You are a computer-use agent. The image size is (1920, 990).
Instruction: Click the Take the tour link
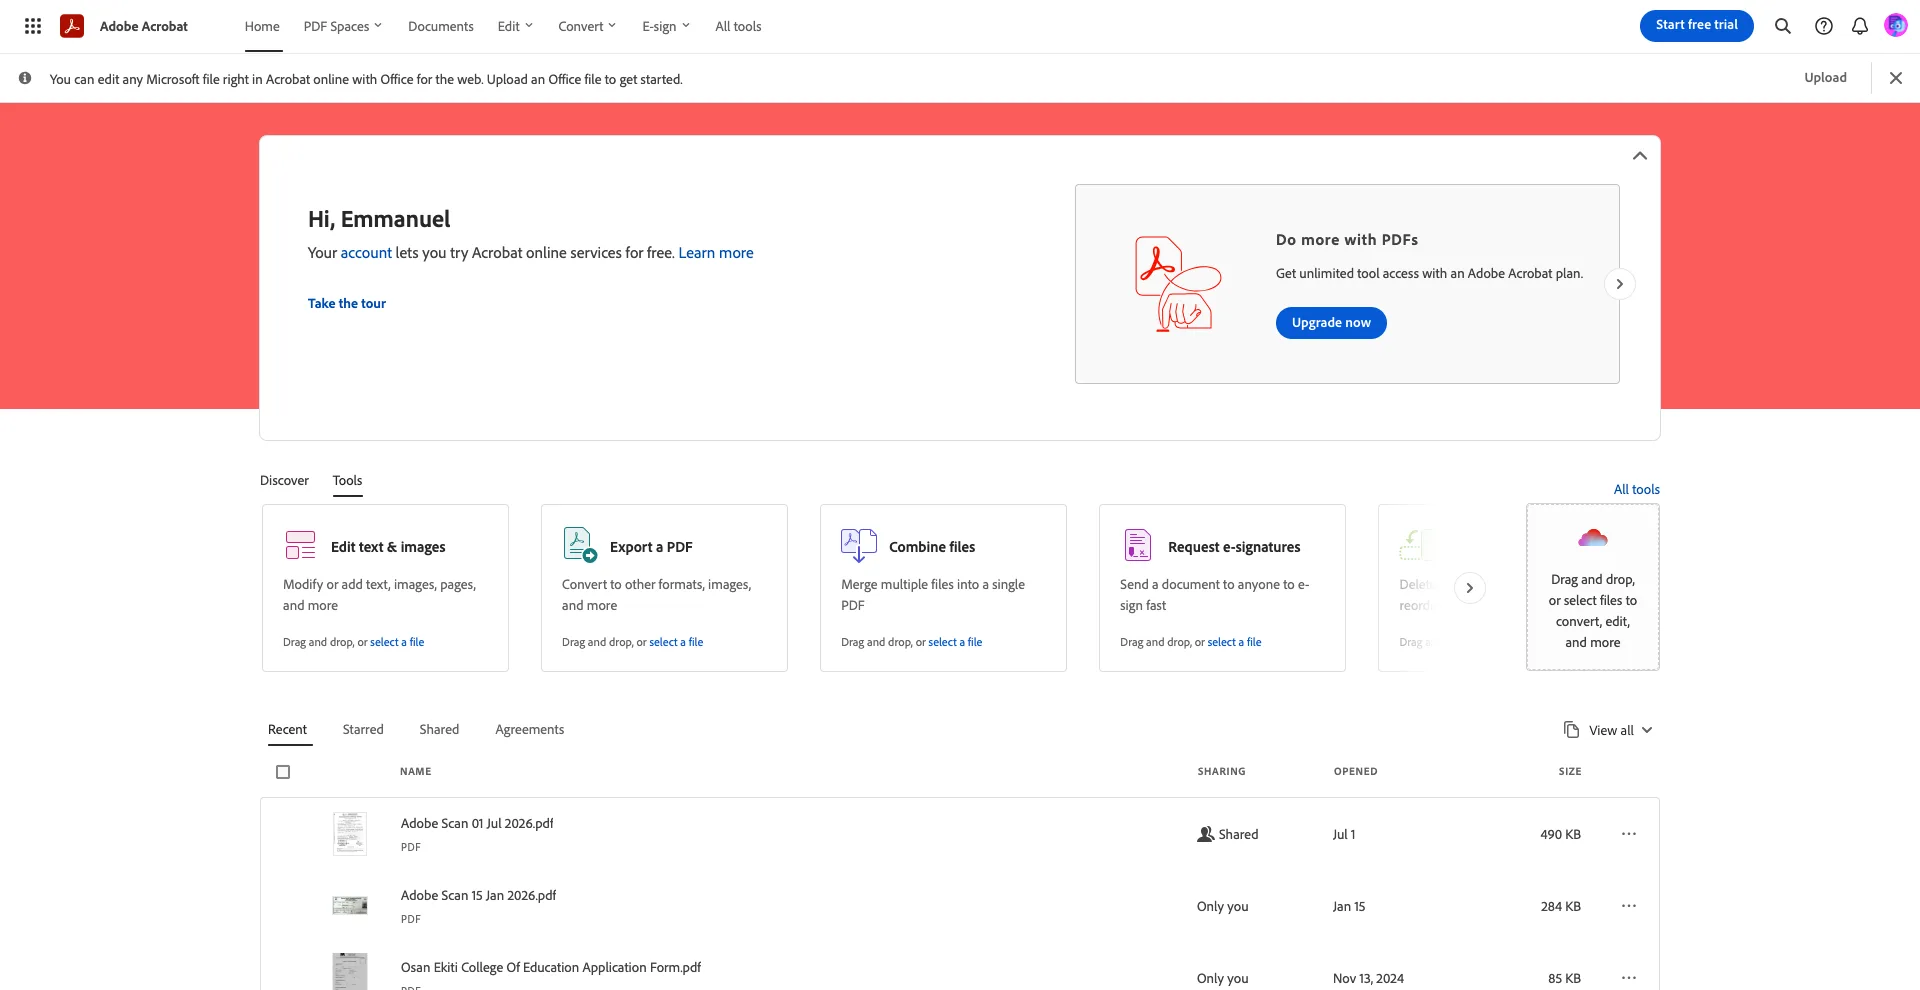346,303
